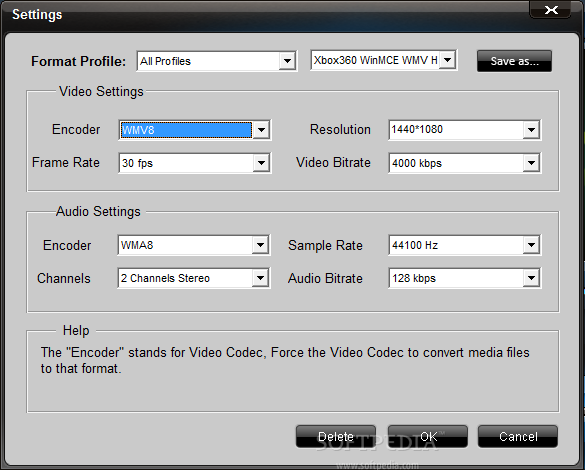
Task: Click the Channels label
Action: coord(64,278)
